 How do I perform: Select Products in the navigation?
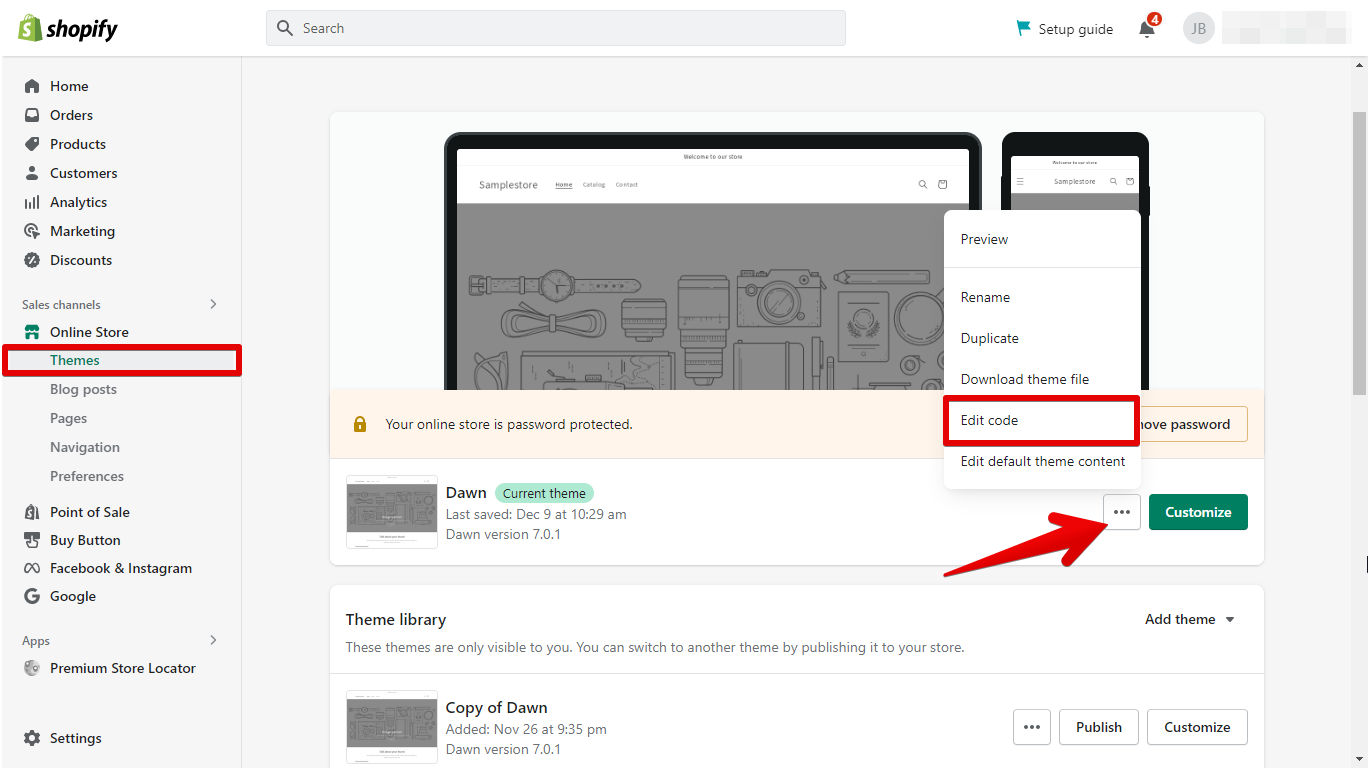point(77,143)
